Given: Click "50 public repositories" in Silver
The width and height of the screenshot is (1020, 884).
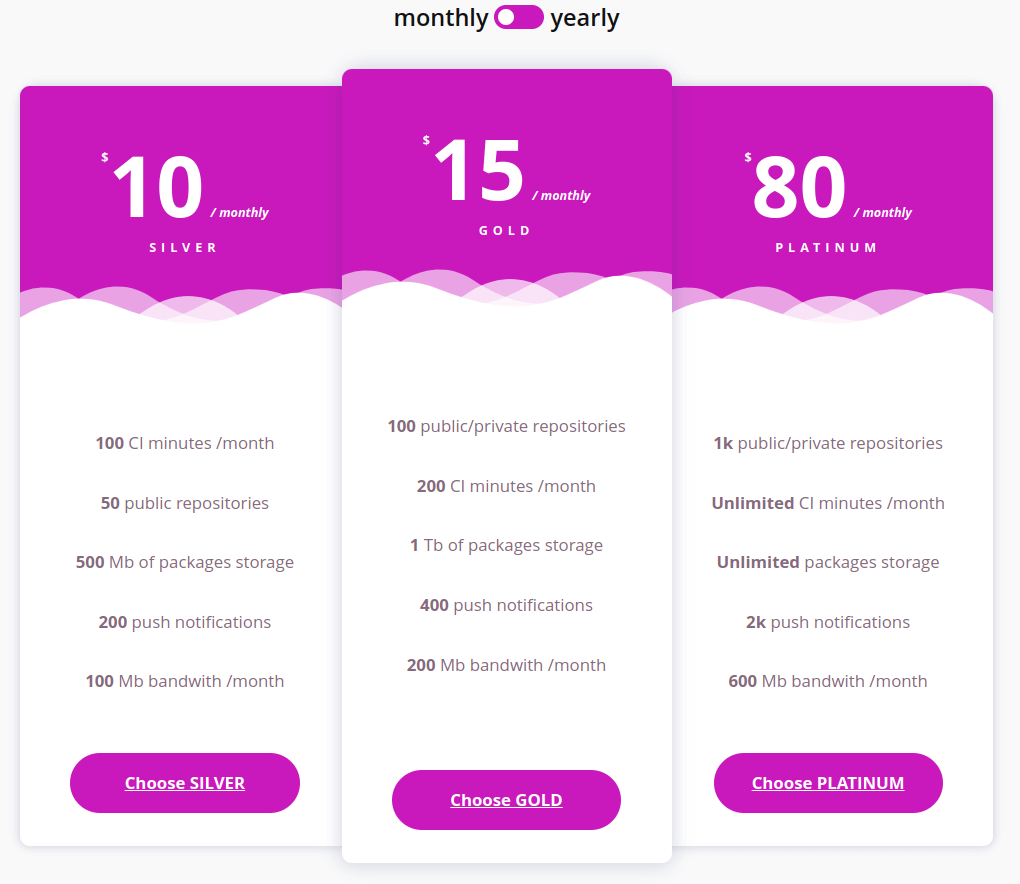Looking at the screenshot, I should click(185, 503).
